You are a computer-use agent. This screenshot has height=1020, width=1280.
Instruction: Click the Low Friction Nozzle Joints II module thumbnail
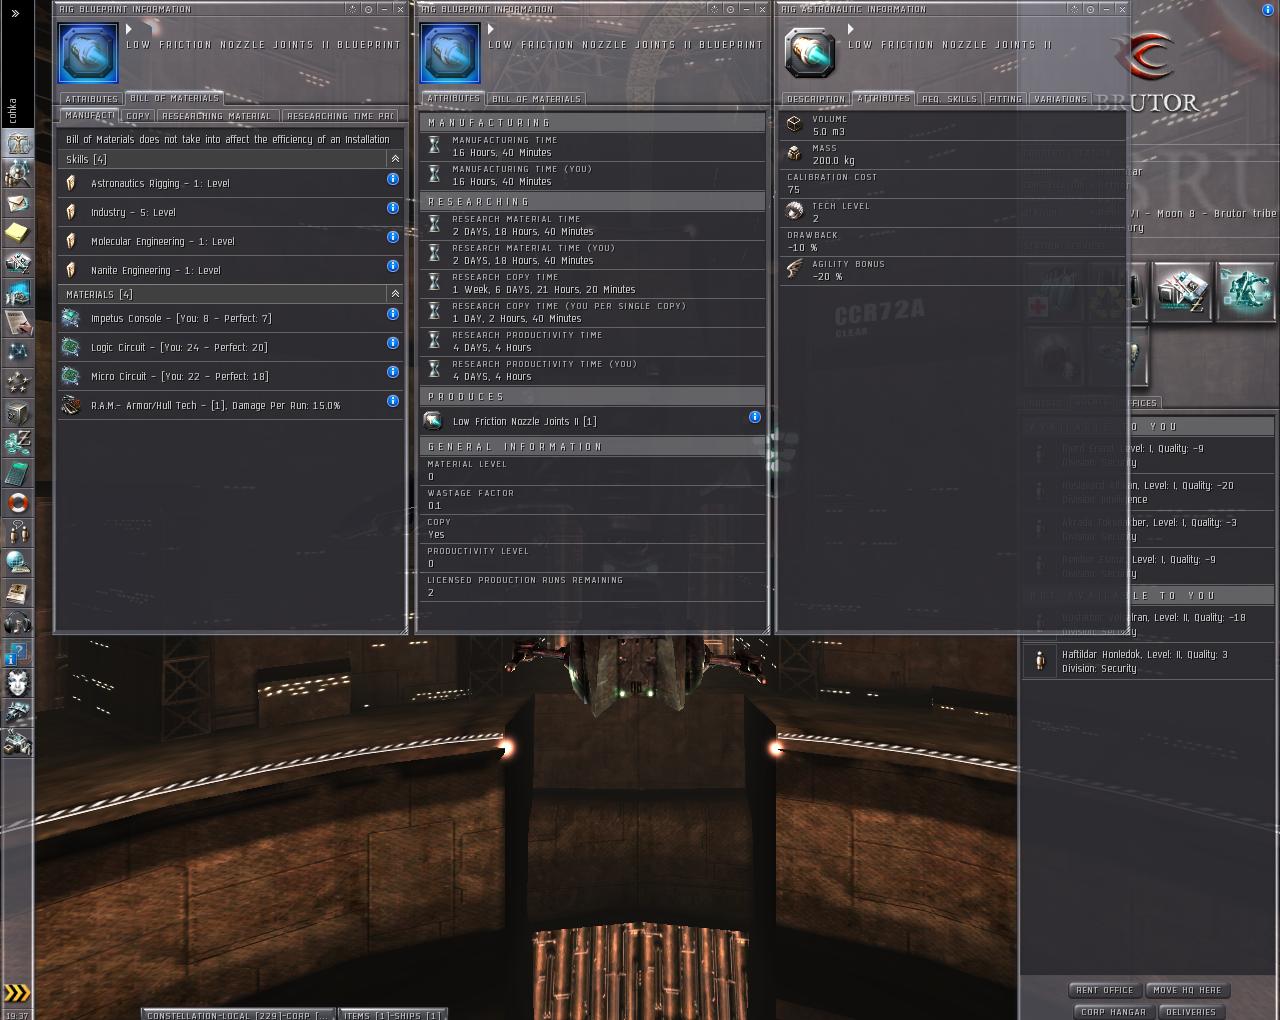(810, 52)
